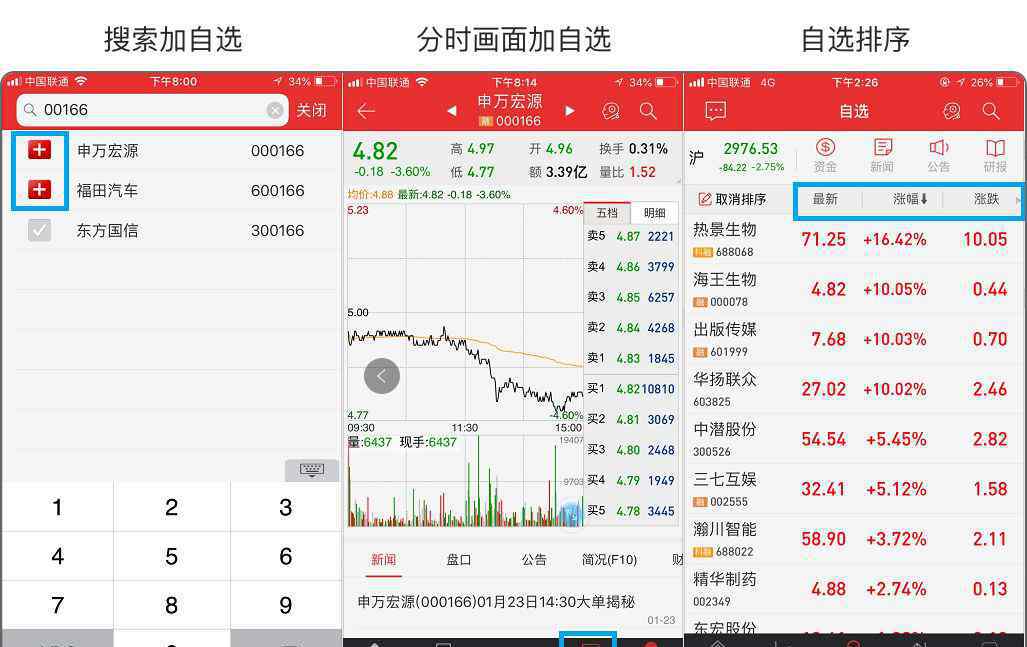
Task: Open the 三七互娱 002555 watchlist row
Action: click(854, 489)
